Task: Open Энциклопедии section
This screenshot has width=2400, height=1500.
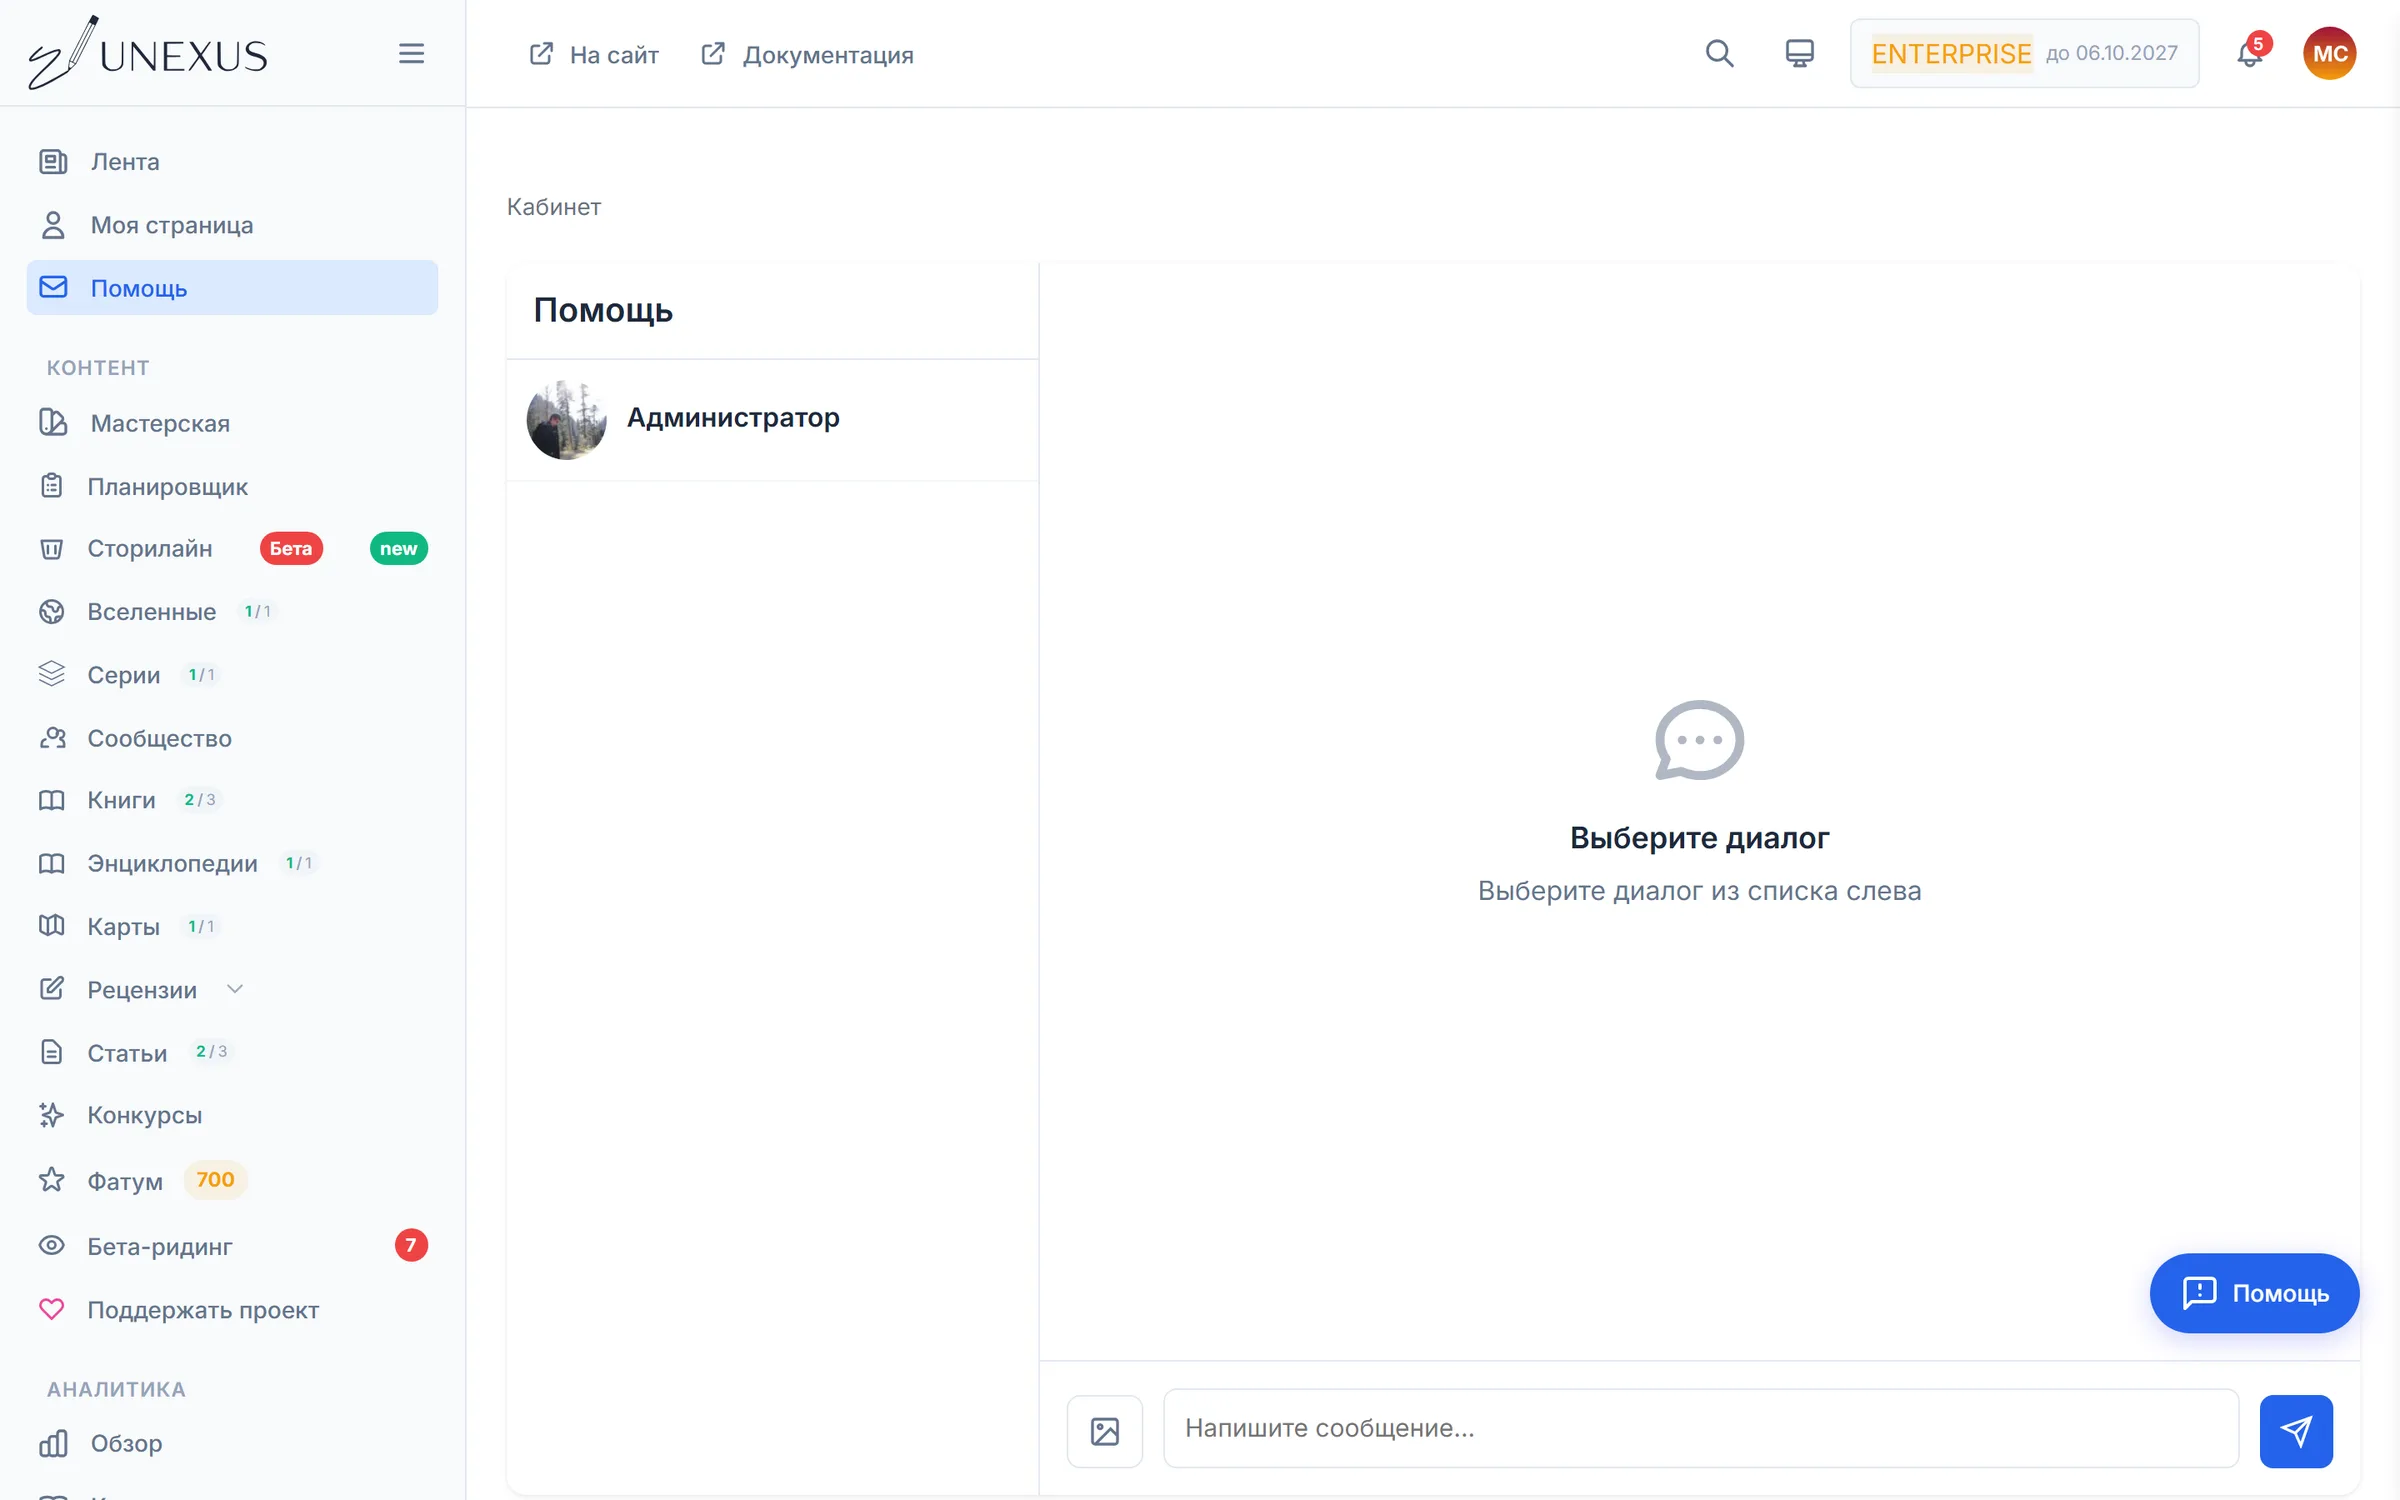Action: [232, 863]
